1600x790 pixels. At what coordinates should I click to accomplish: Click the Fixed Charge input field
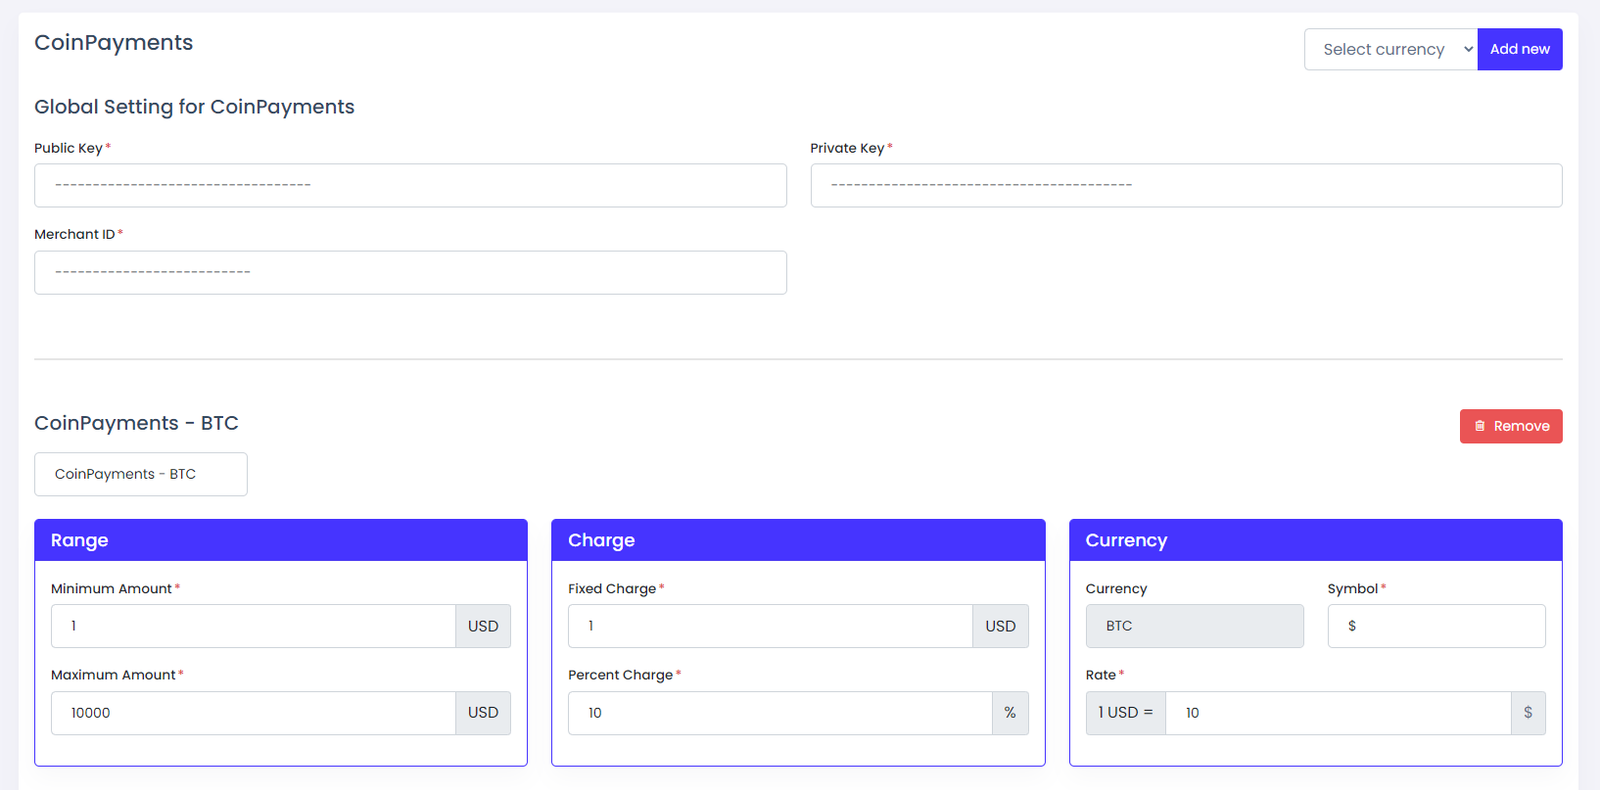coord(770,626)
